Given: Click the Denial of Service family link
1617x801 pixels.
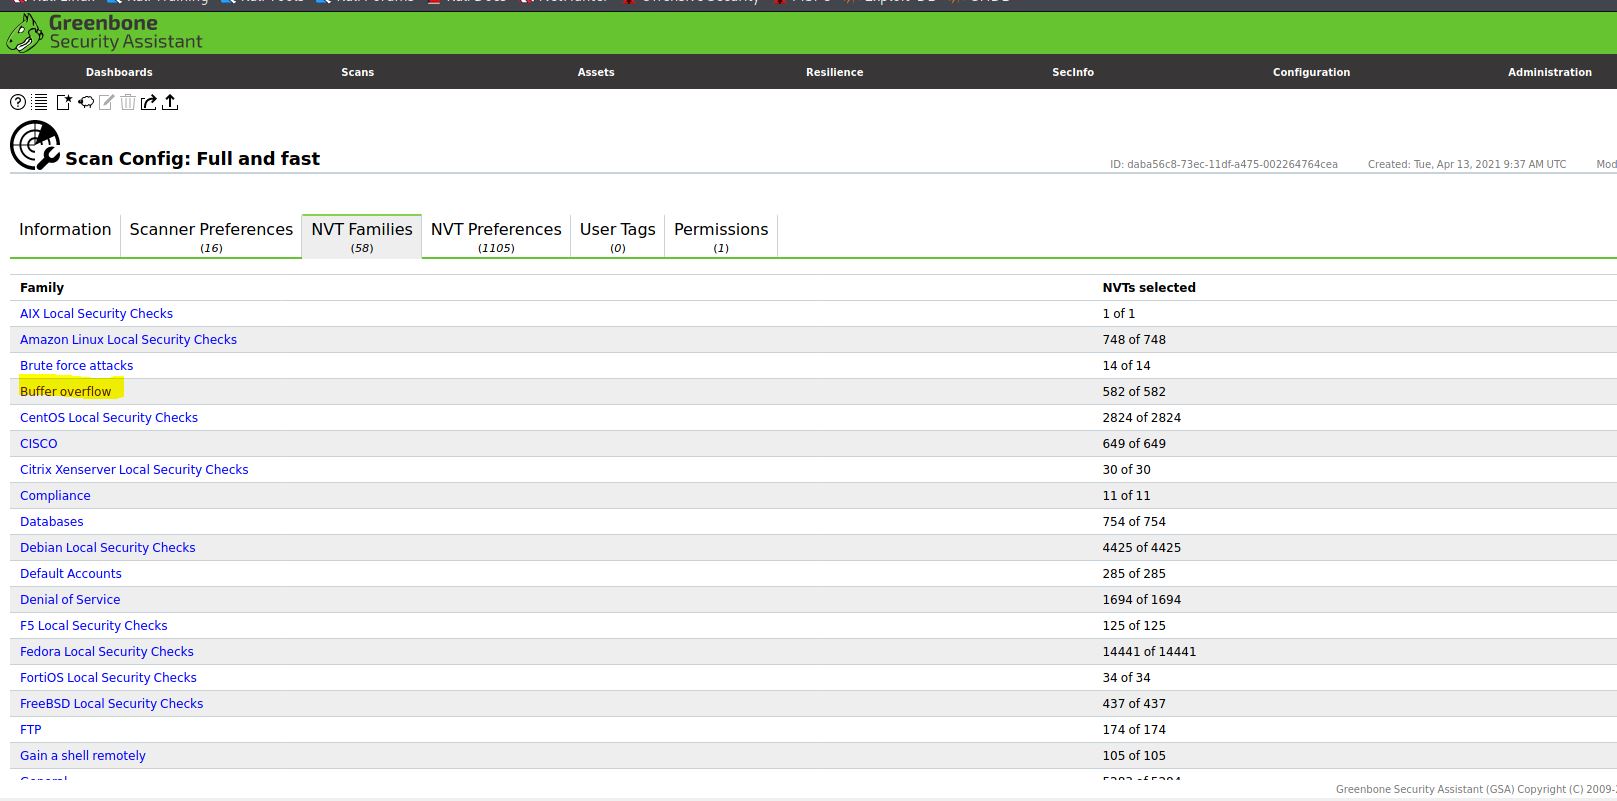Looking at the screenshot, I should point(70,600).
